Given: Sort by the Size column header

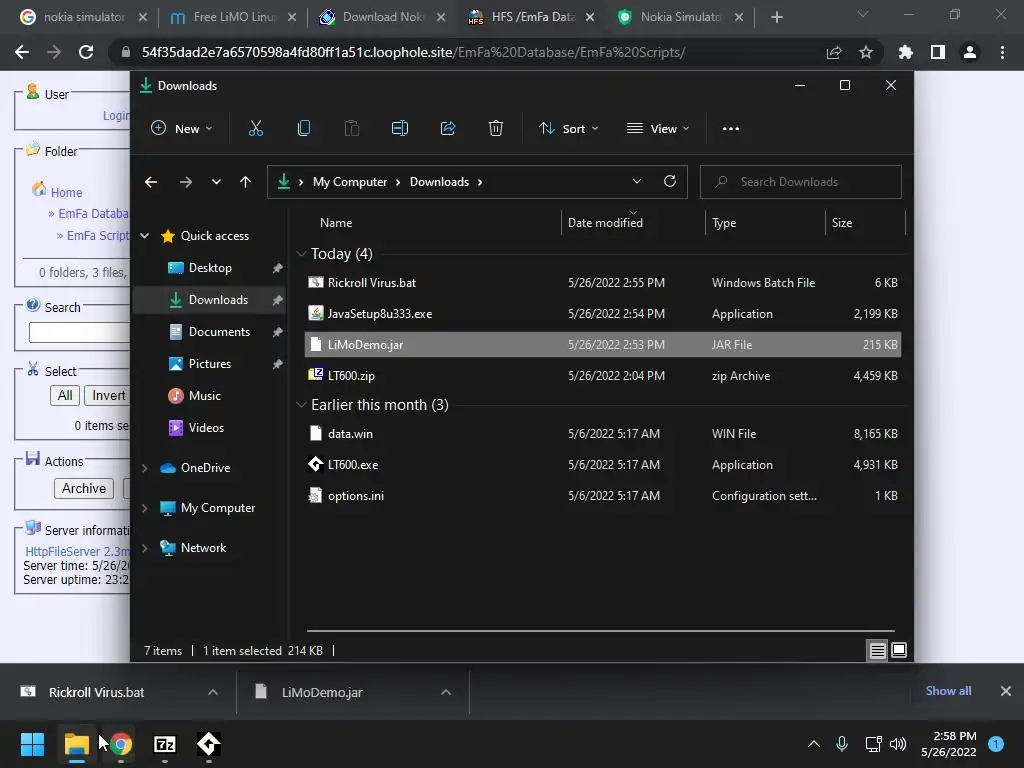Looking at the screenshot, I should (842, 223).
